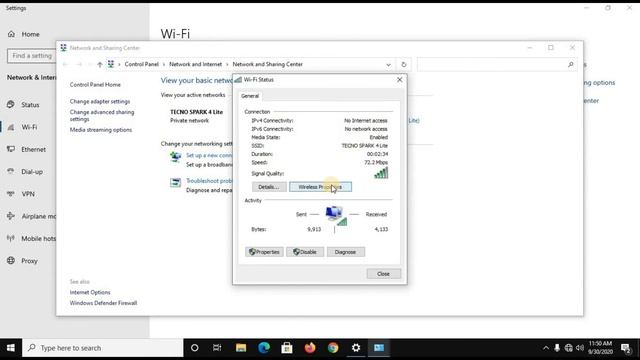
Task: Open Windows Defender Firewall link
Action: pos(103,303)
